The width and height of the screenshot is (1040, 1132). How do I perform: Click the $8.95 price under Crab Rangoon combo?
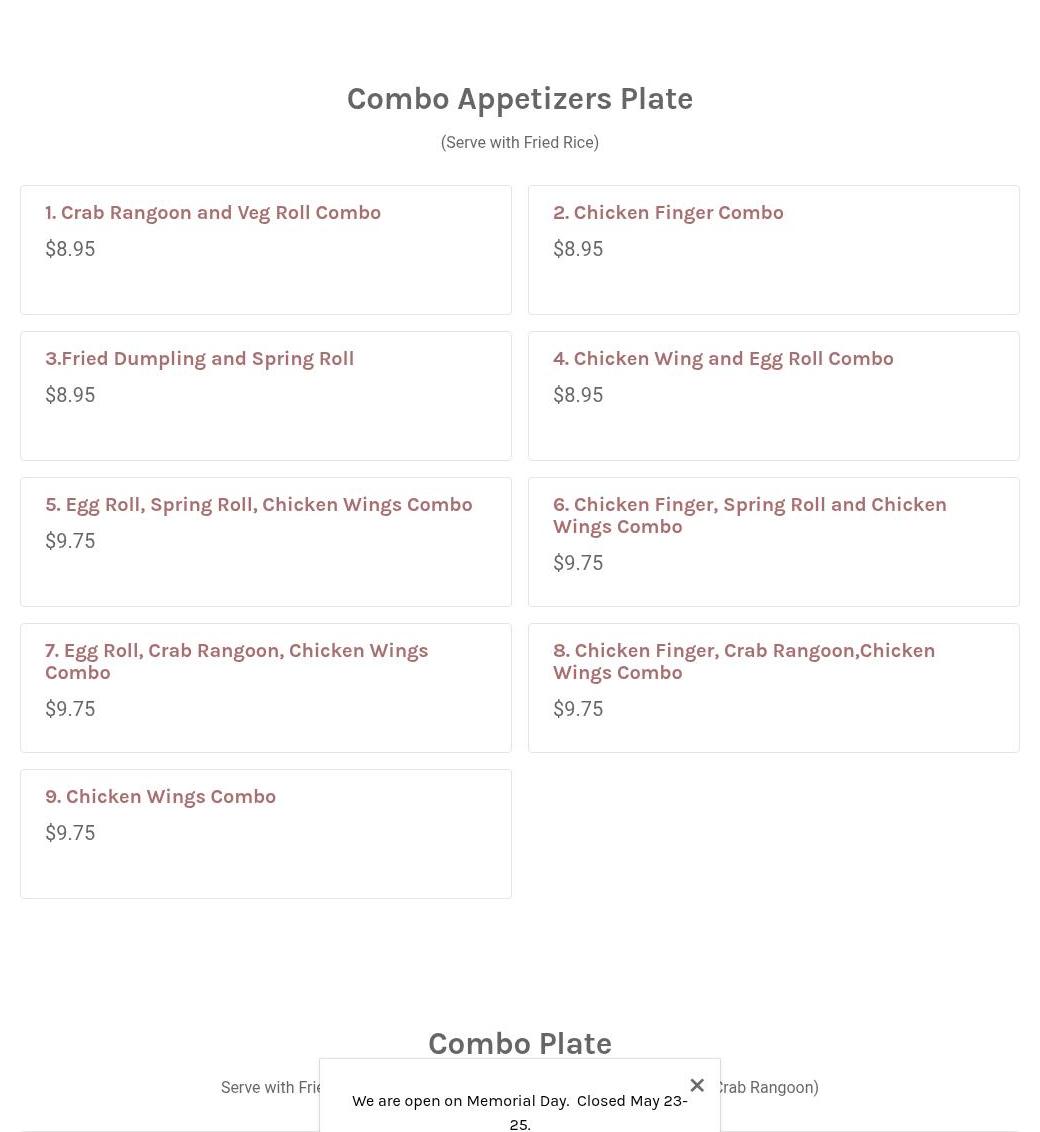pos(70,249)
